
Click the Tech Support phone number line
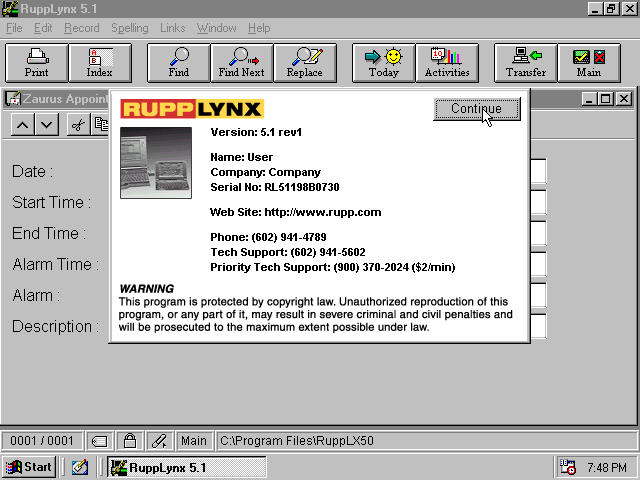(288, 252)
